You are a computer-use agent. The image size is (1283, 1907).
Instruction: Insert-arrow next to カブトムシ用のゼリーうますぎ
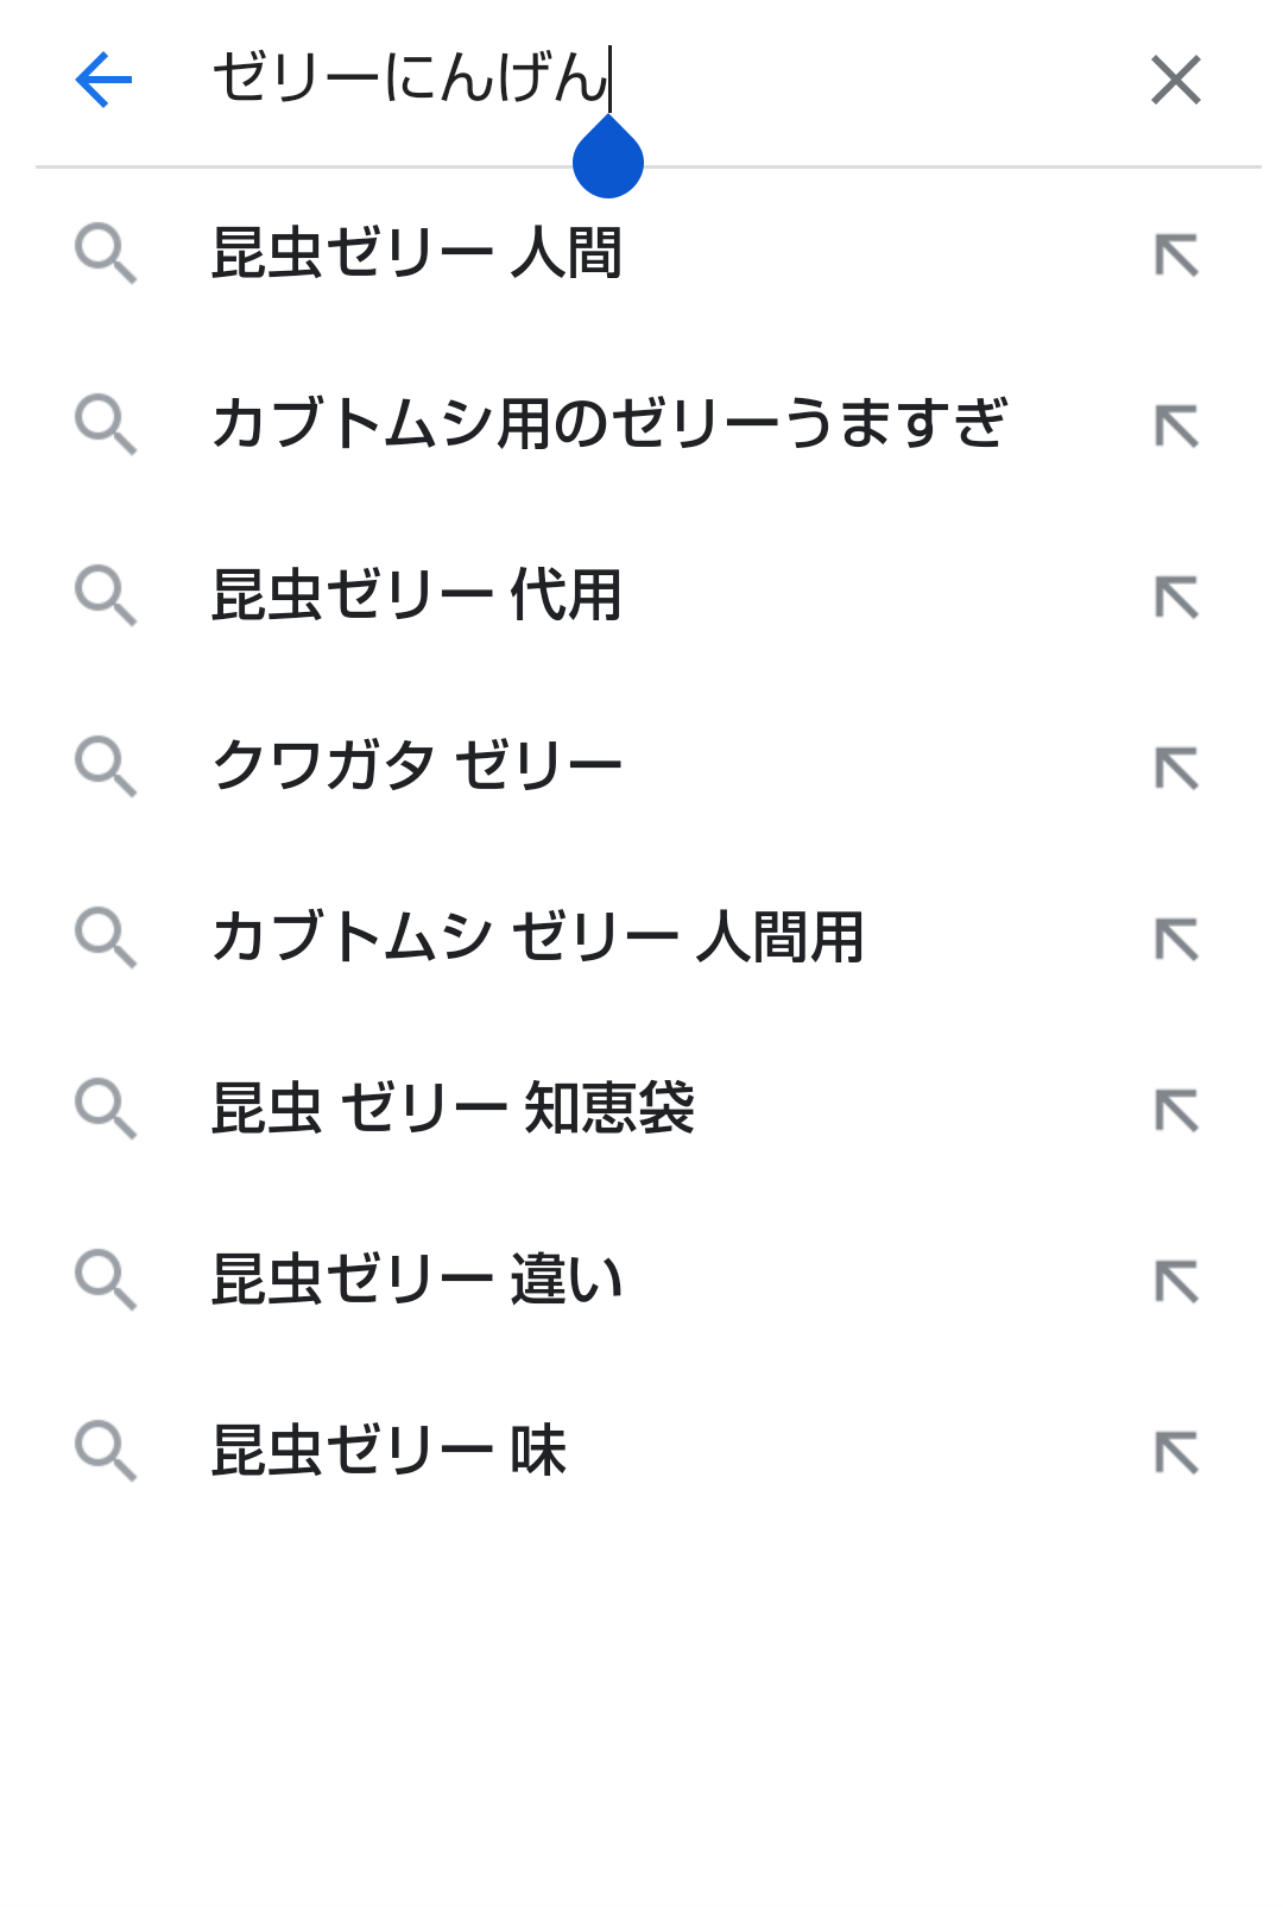point(1176,426)
